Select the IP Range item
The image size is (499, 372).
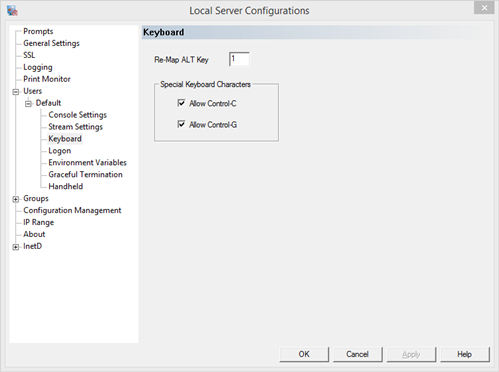click(38, 222)
